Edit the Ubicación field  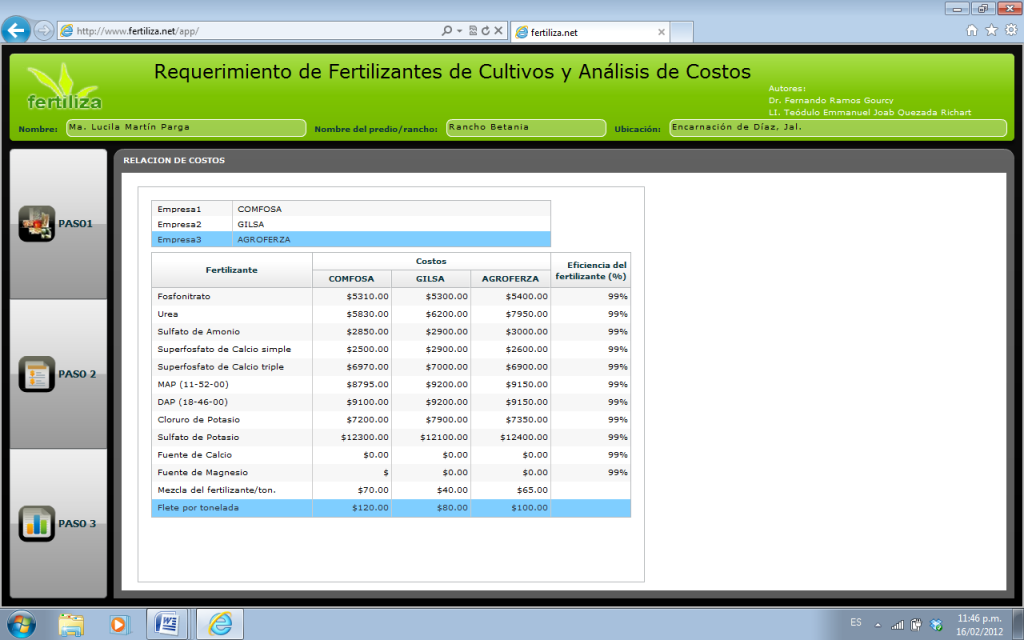(x=838, y=128)
